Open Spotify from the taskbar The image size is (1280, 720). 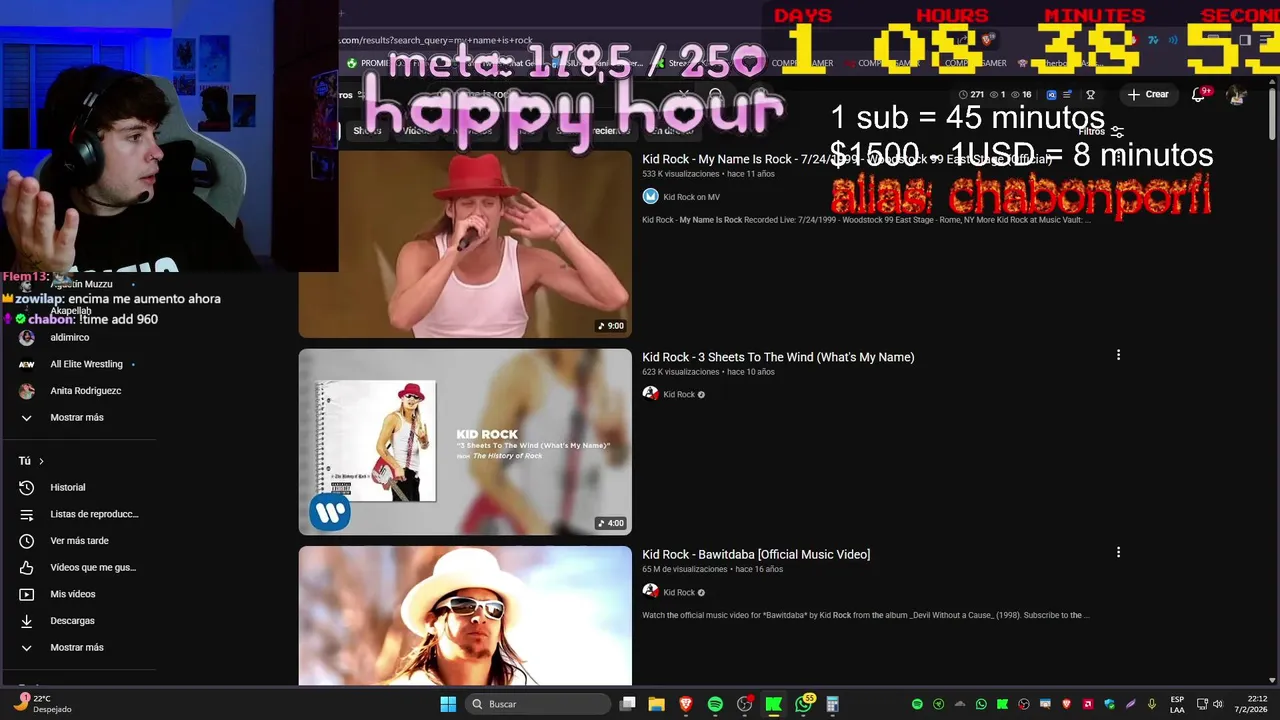click(x=715, y=704)
